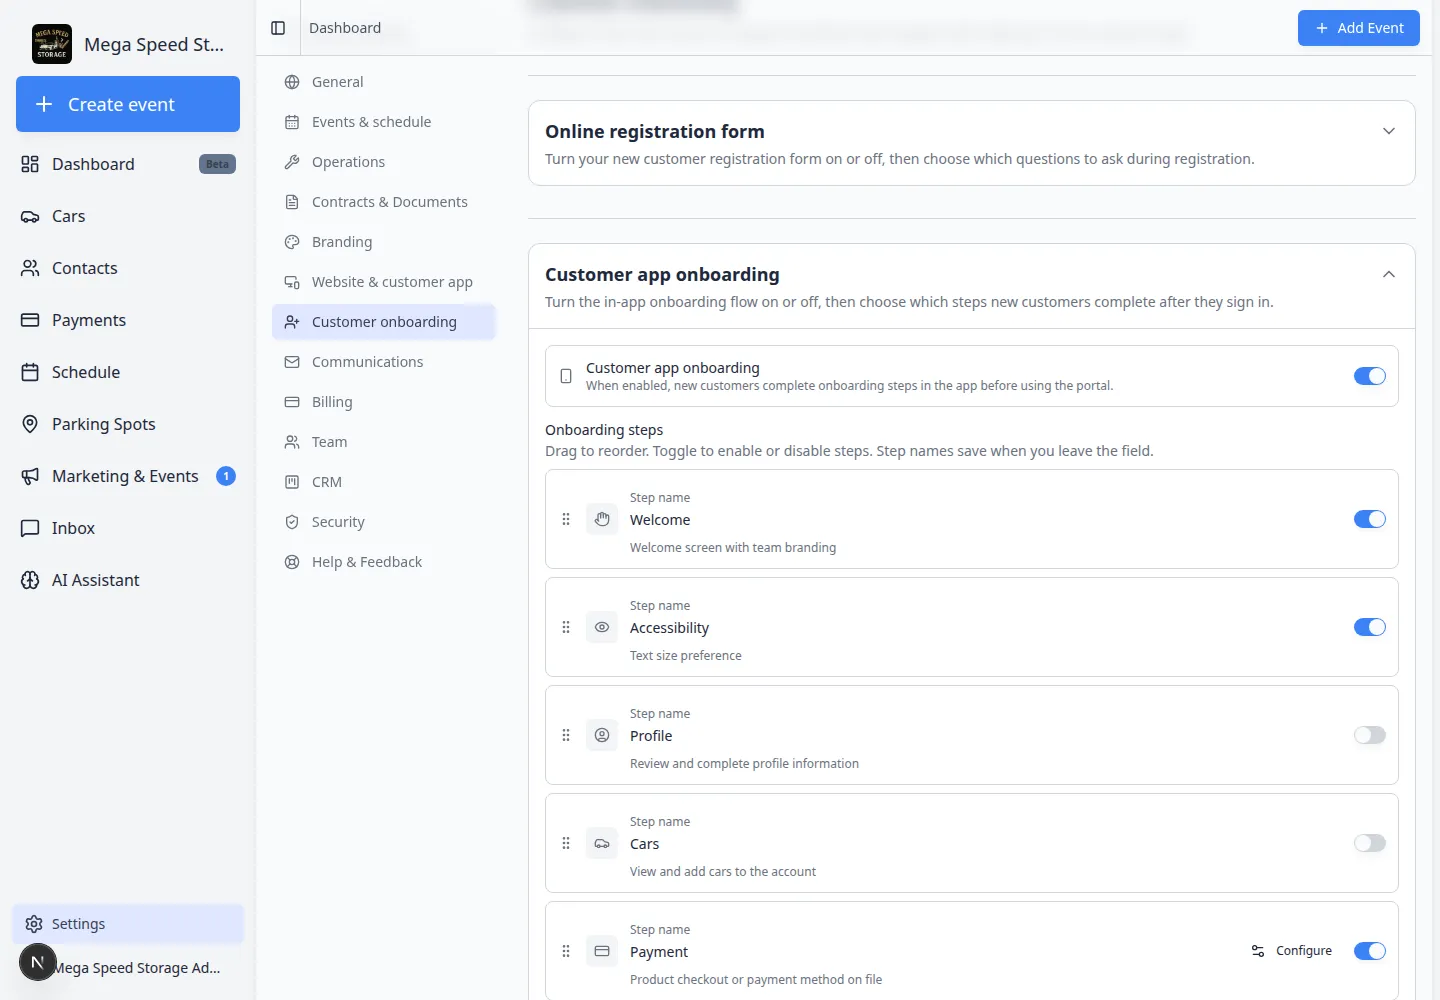Select Customer onboarding settings item

pos(384,322)
